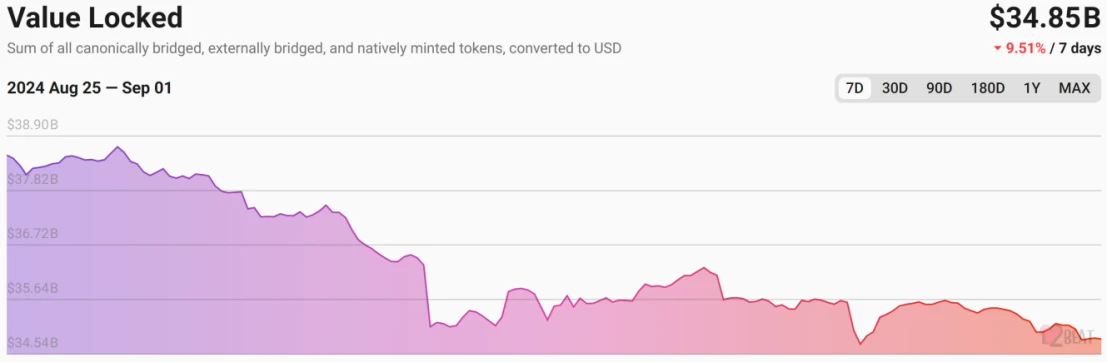This screenshot has width=1108, height=363.
Task: Switch chart to 30D range
Action: (895, 88)
